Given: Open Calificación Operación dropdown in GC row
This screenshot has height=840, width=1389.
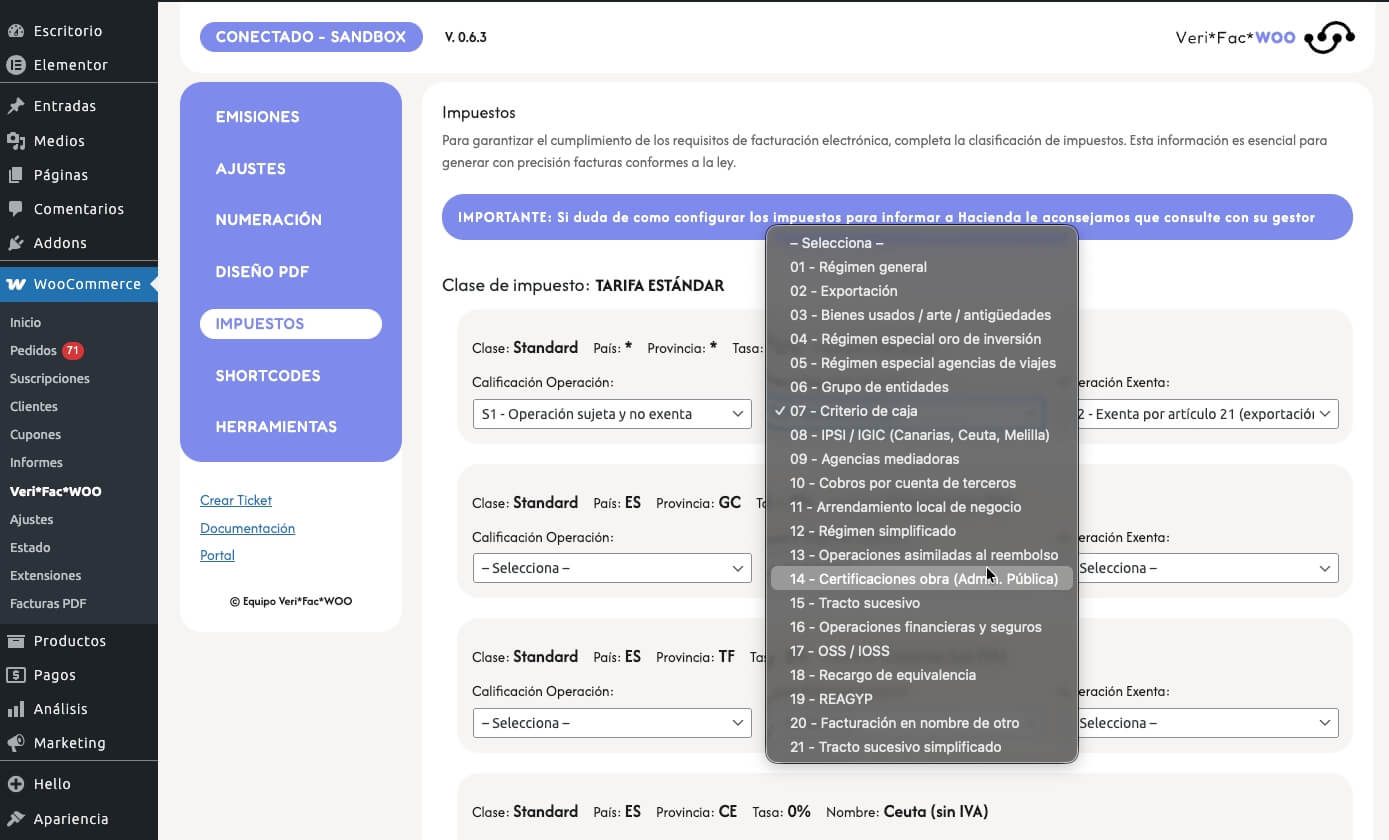Looking at the screenshot, I should click(612, 568).
